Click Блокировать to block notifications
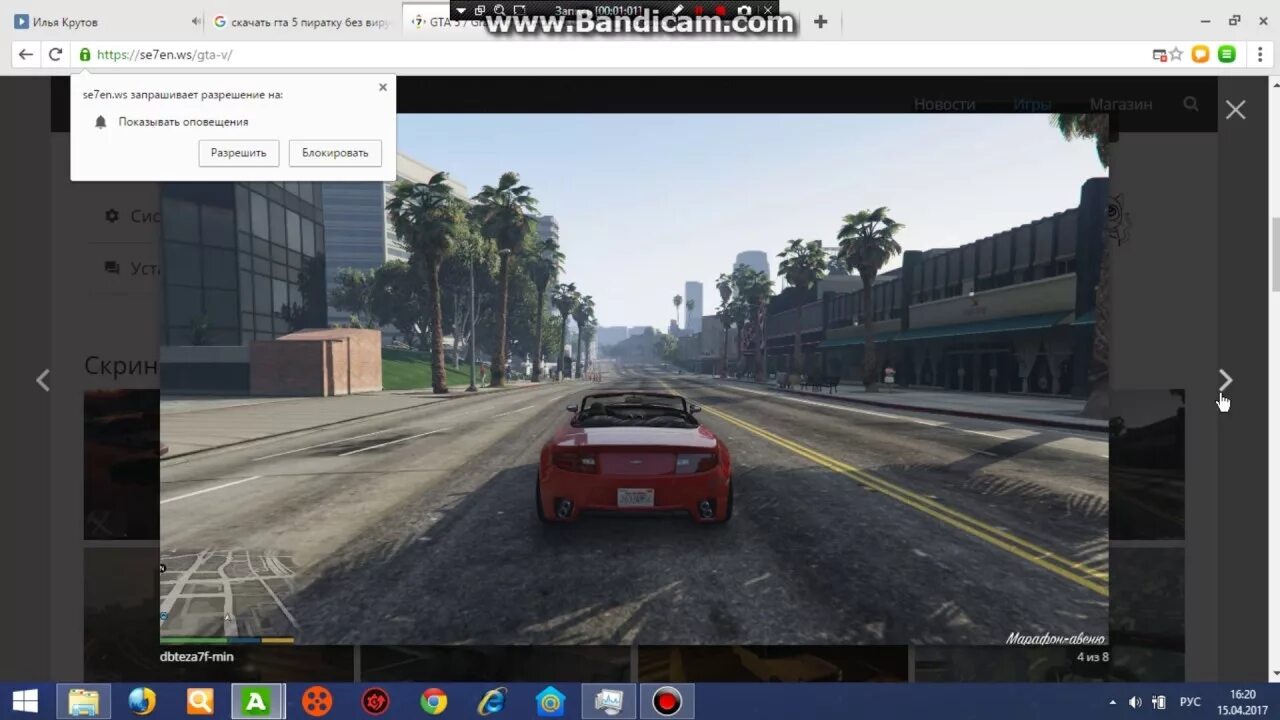The width and height of the screenshot is (1280, 720). point(335,153)
